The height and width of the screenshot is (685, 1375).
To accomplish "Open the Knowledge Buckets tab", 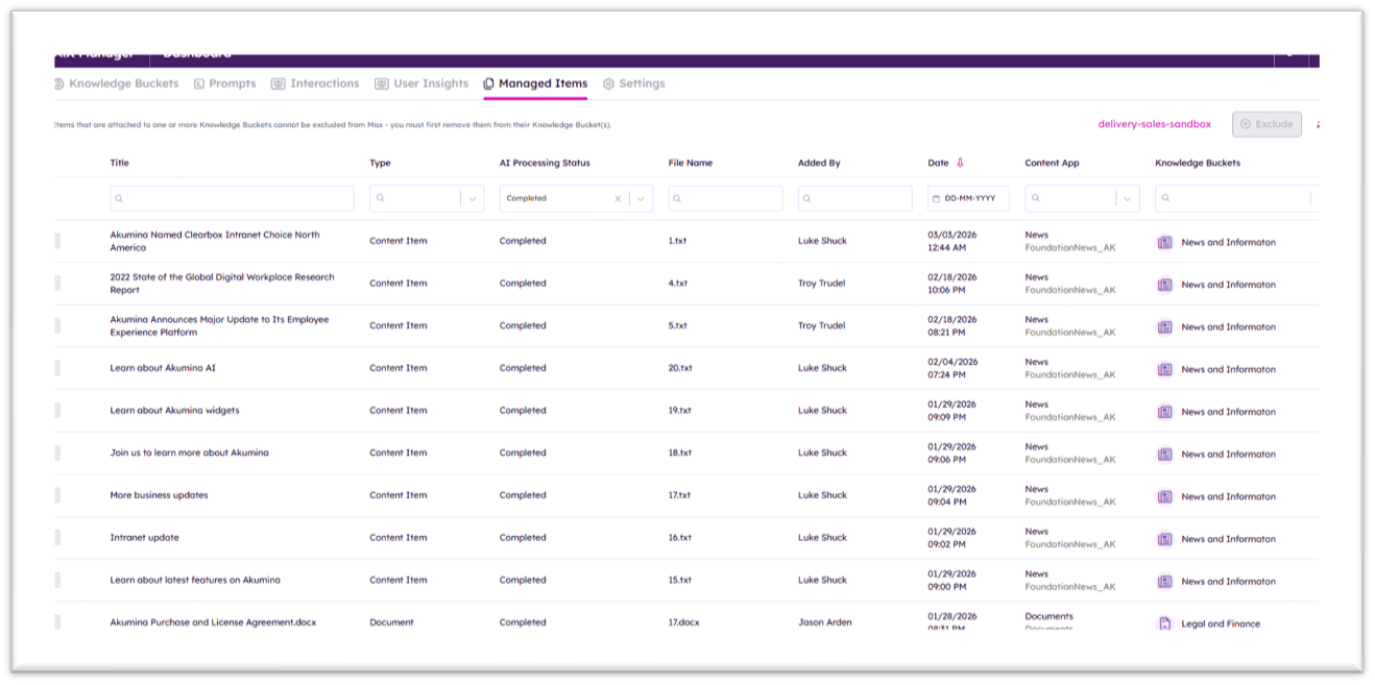I will (x=117, y=84).
